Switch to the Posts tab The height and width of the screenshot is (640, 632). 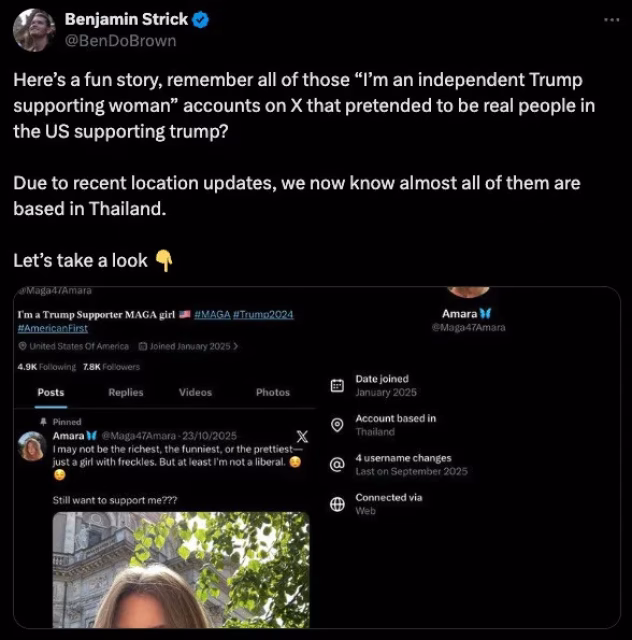pos(51,392)
